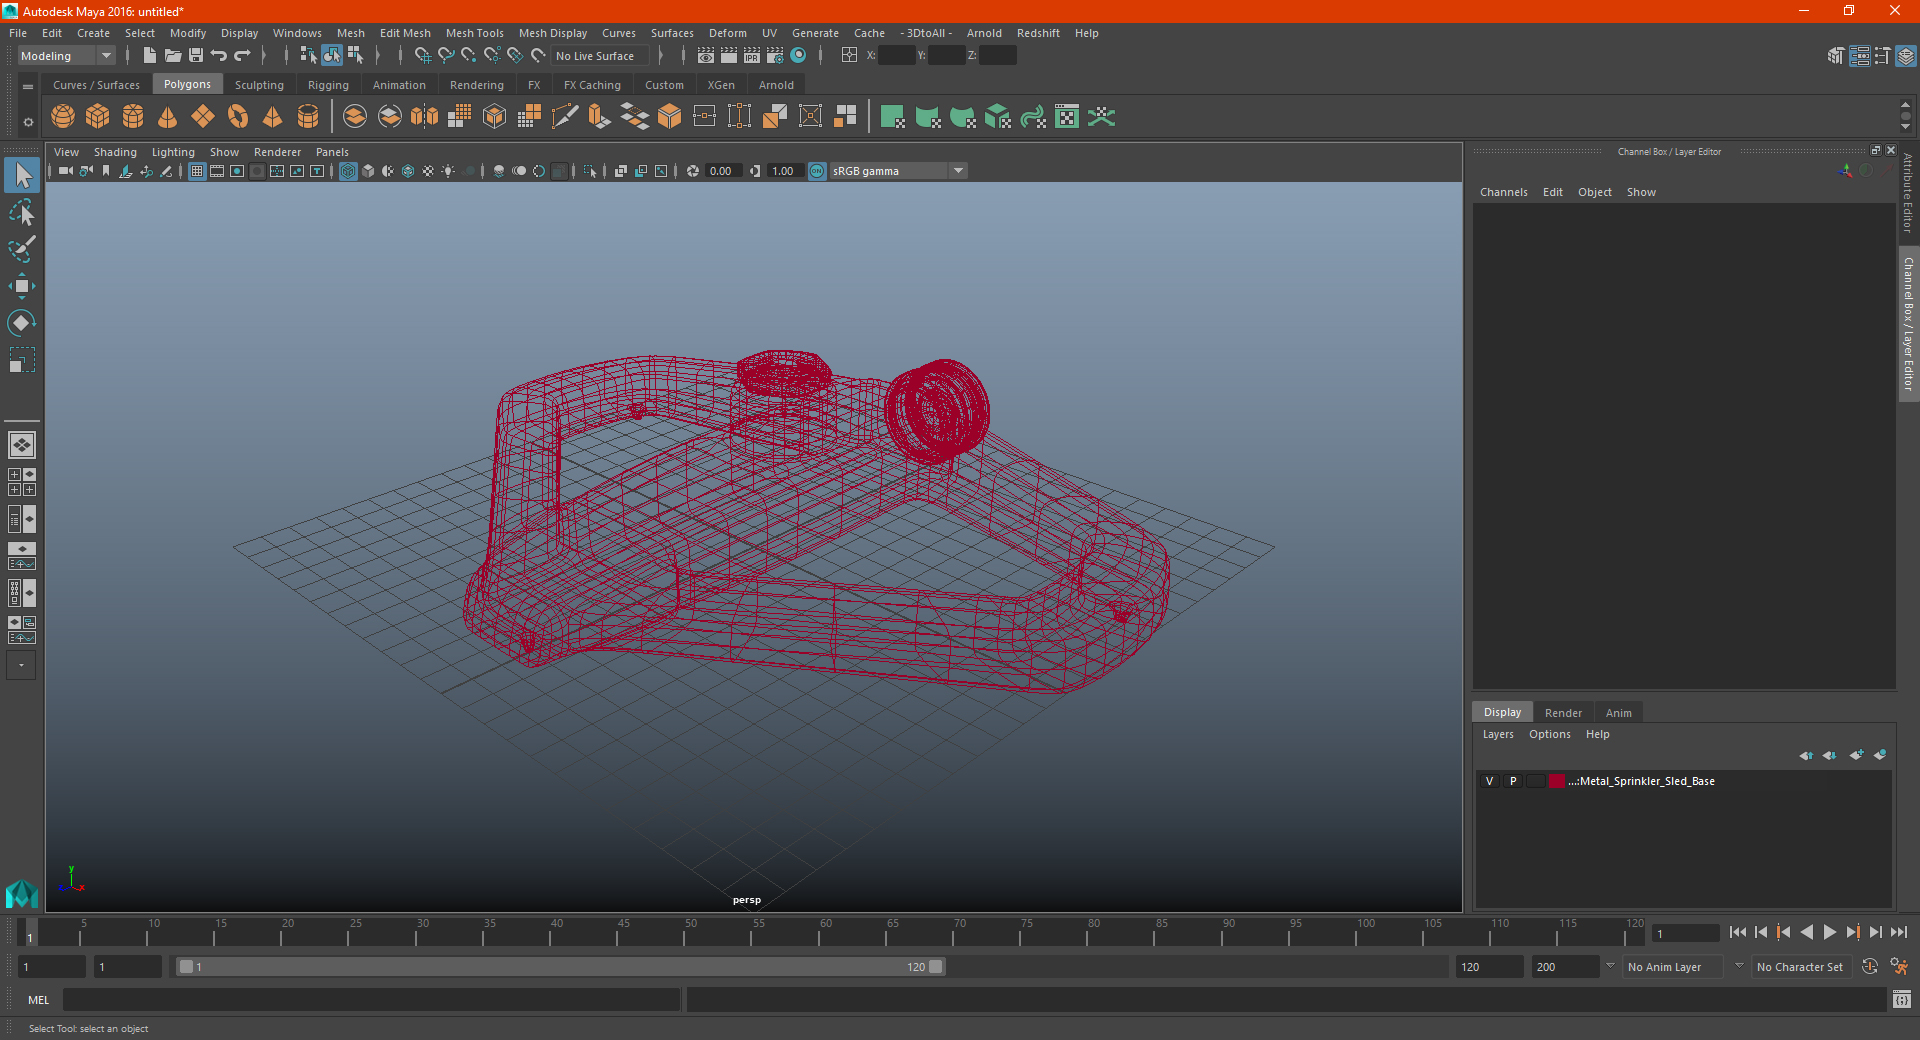Toggle smooth shade all in the viewport
The height and width of the screenshot is (1040, 1920).
[x=368, y=171]
